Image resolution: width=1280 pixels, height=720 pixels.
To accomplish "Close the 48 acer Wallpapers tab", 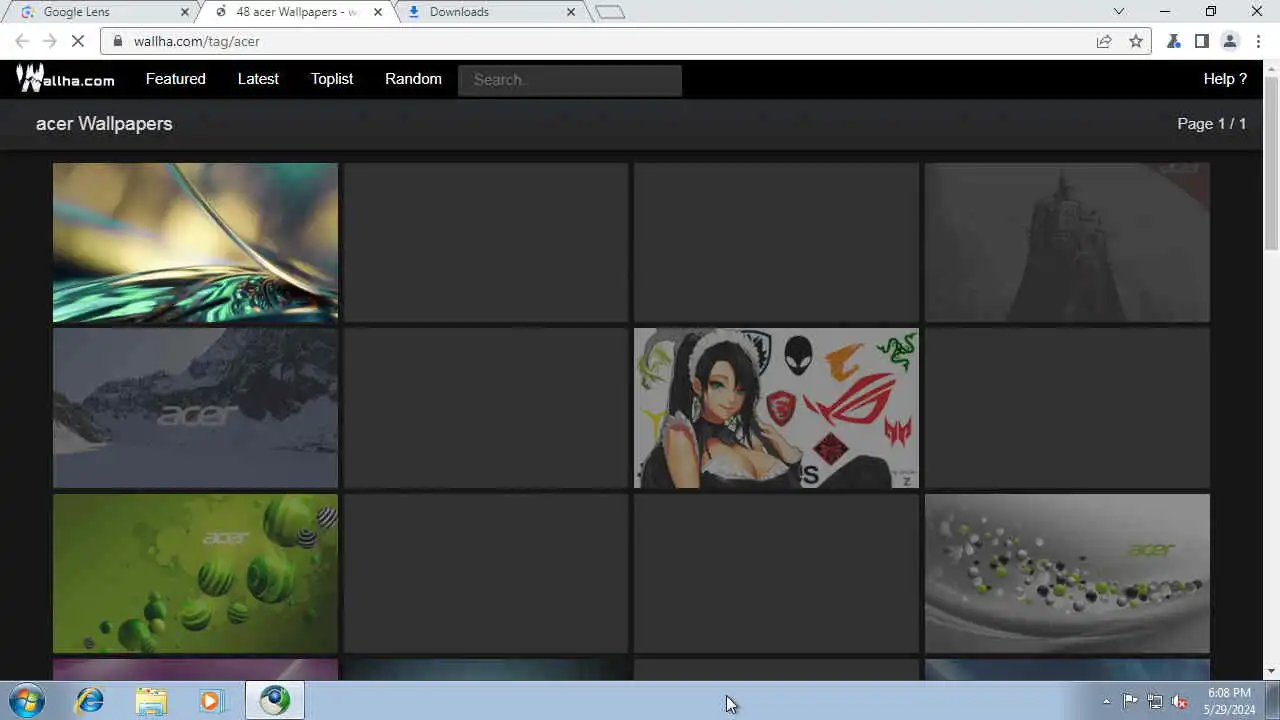I will 378,12.
